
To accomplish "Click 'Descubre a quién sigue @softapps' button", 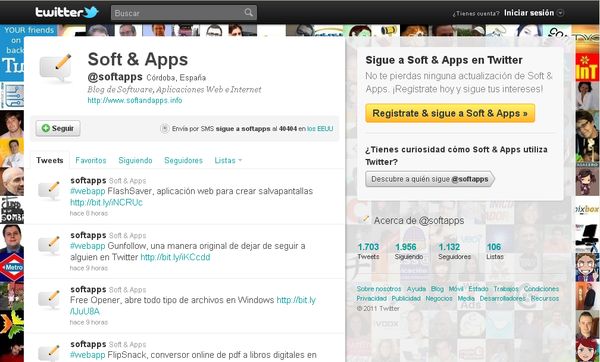I will pyautogui.click(x=430, y=179).
